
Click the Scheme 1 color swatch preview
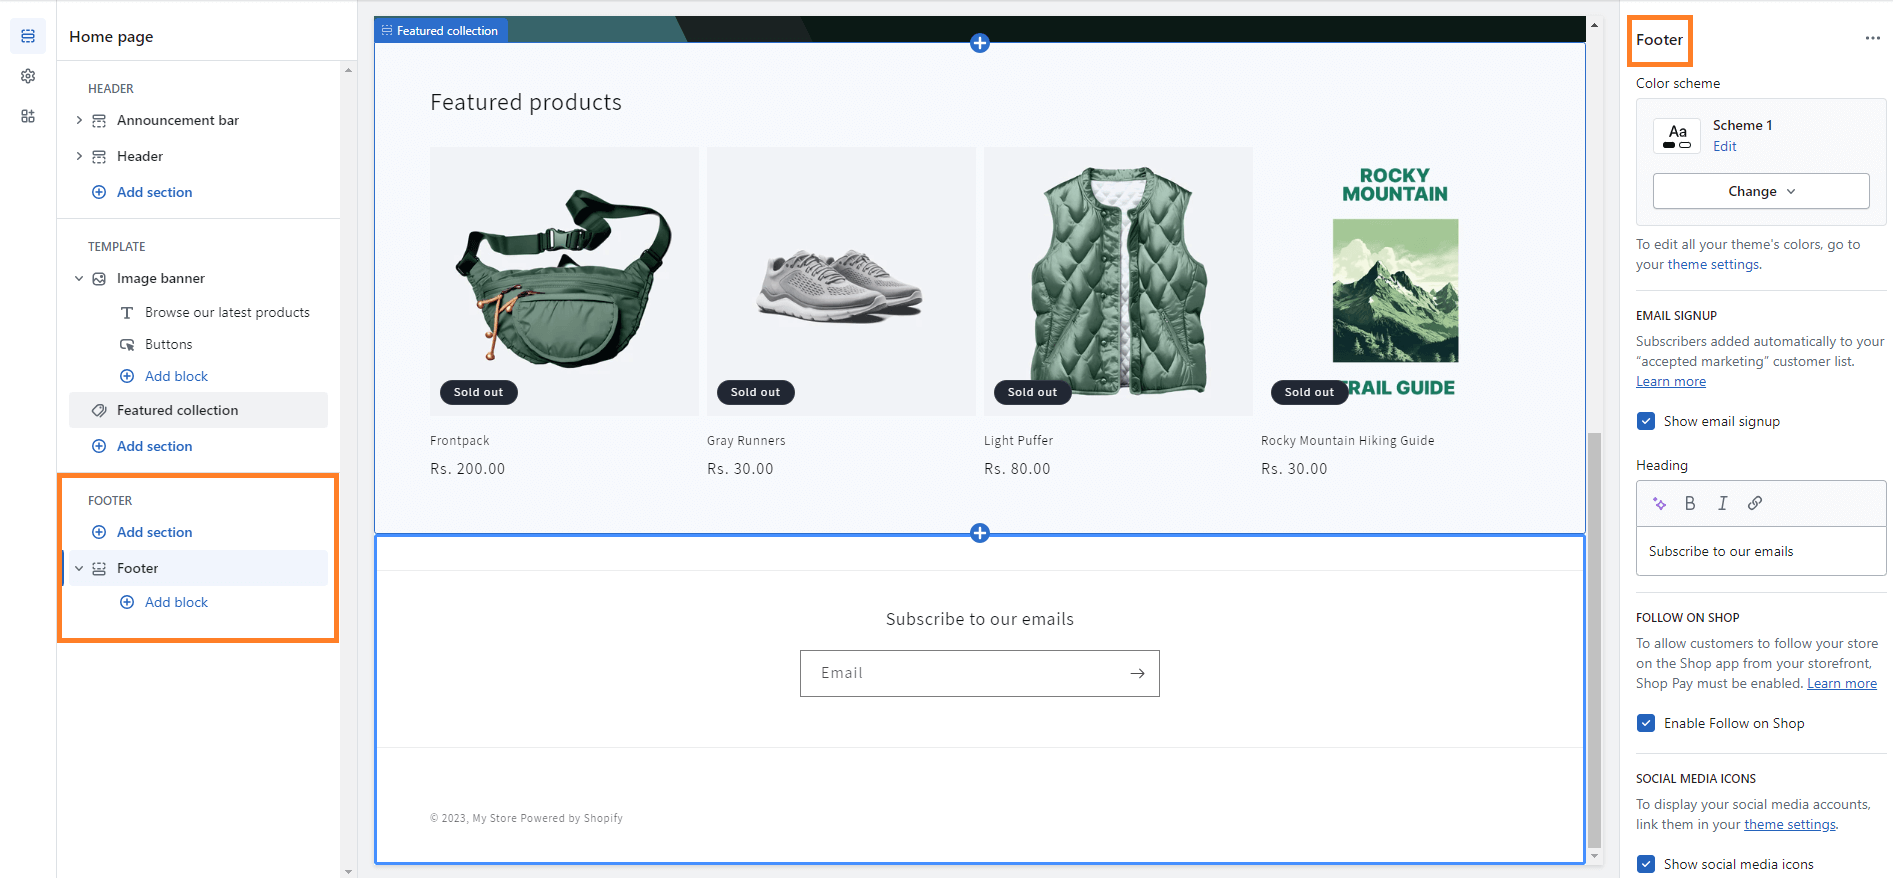[1677, 135]
